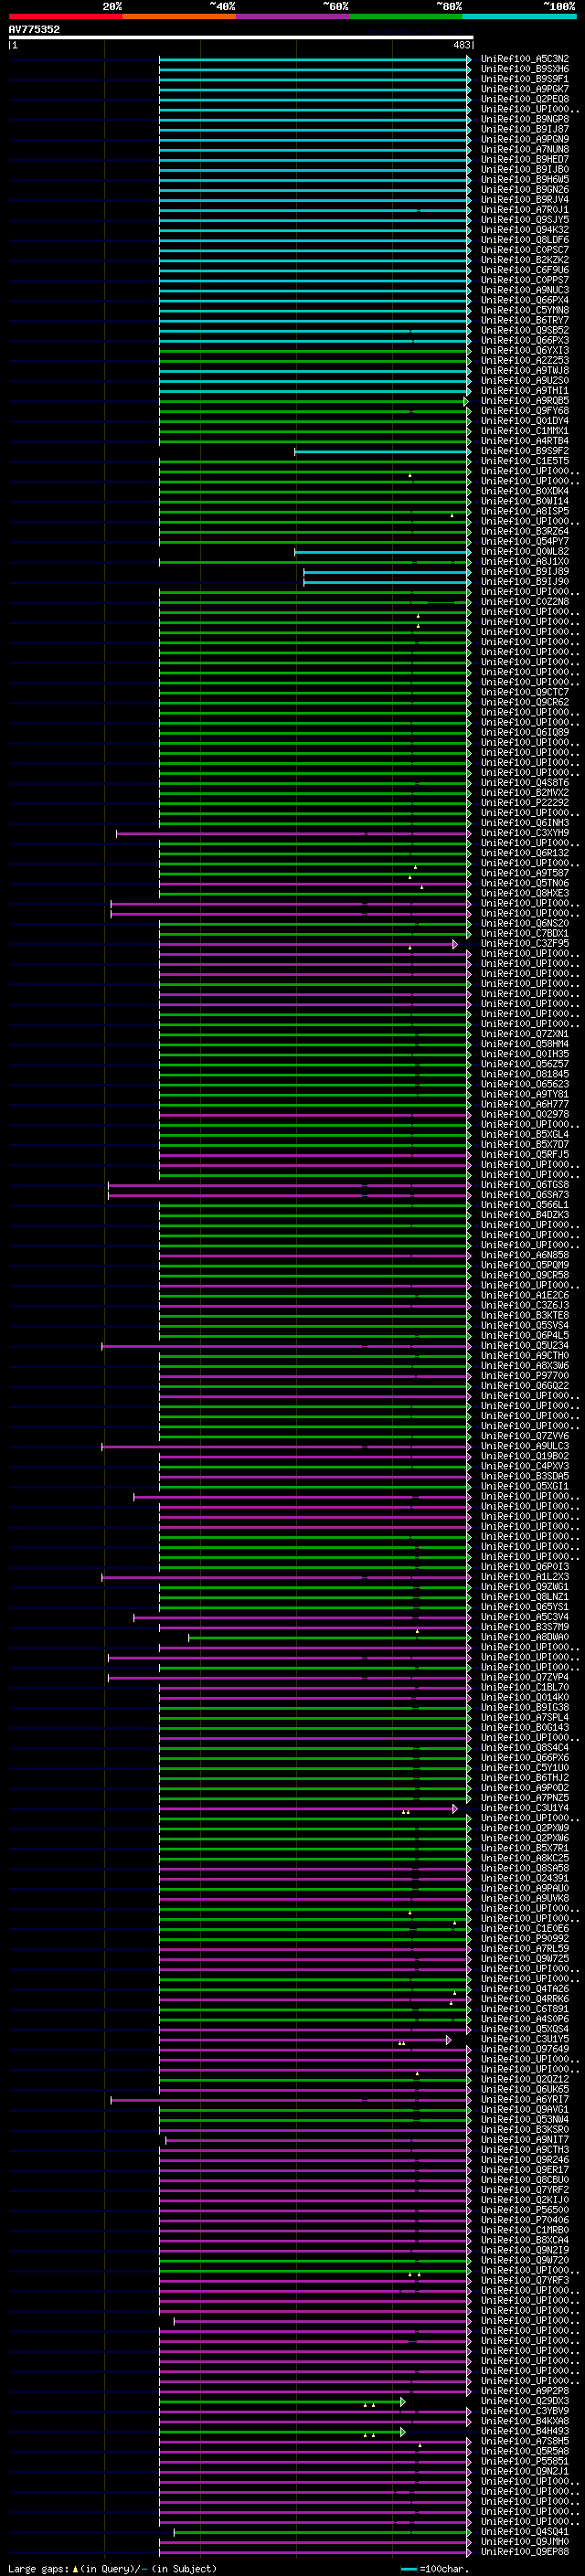Open the UniRef100_Q9SJY5 entry

click(x=525, y=220)
